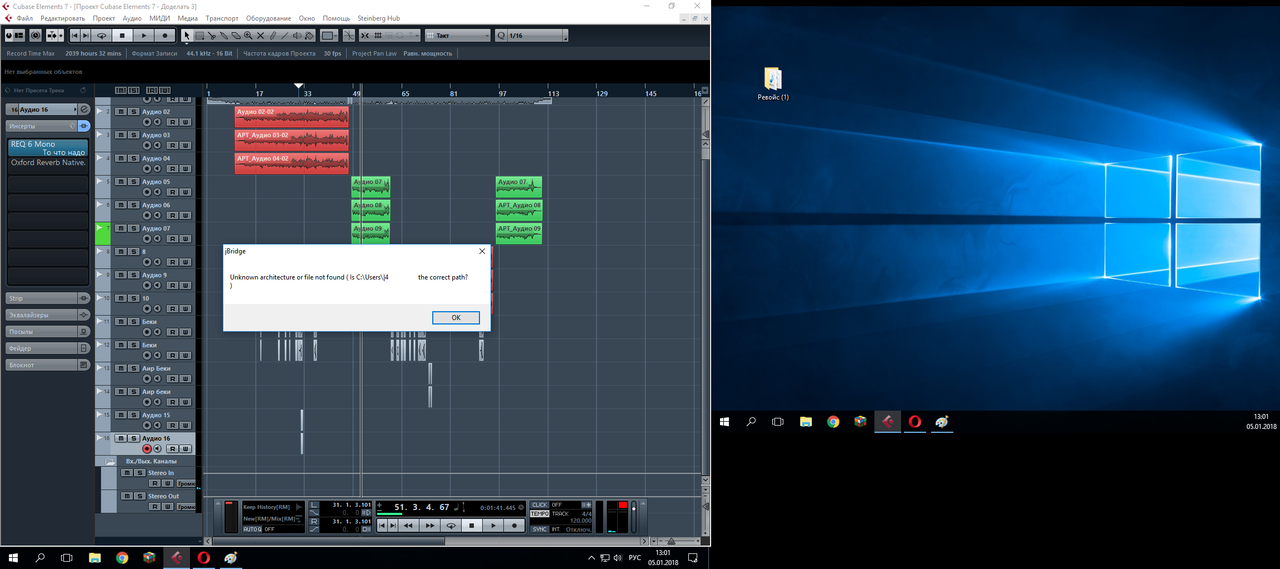Open the Color tool rectangle dropdown
Screen dimensions: 1280x569
click(x=328, y=35)
